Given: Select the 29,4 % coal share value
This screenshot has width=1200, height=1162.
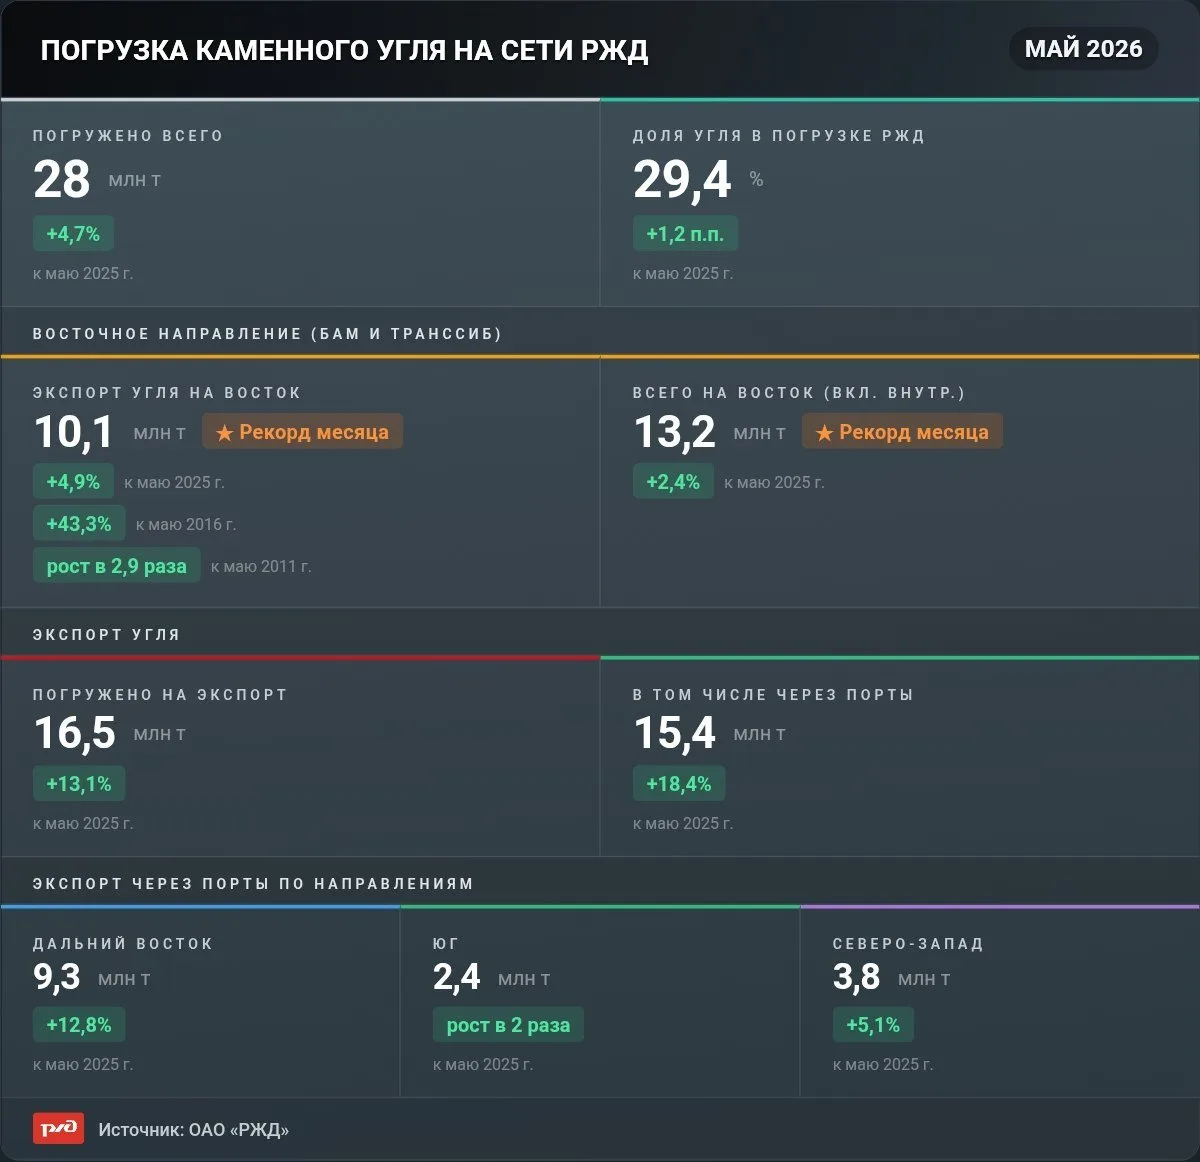Looking at the screenshot, I should coord(698,180).
